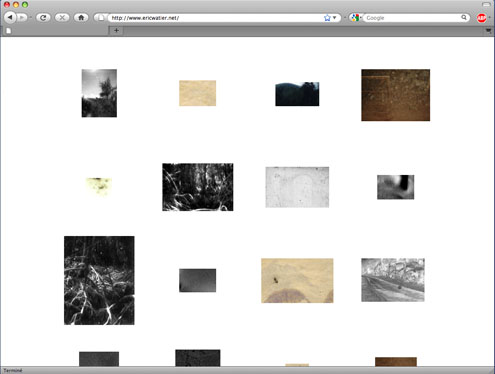Open the near-black thumbnail second in the last row

click(x=197, y=358)
